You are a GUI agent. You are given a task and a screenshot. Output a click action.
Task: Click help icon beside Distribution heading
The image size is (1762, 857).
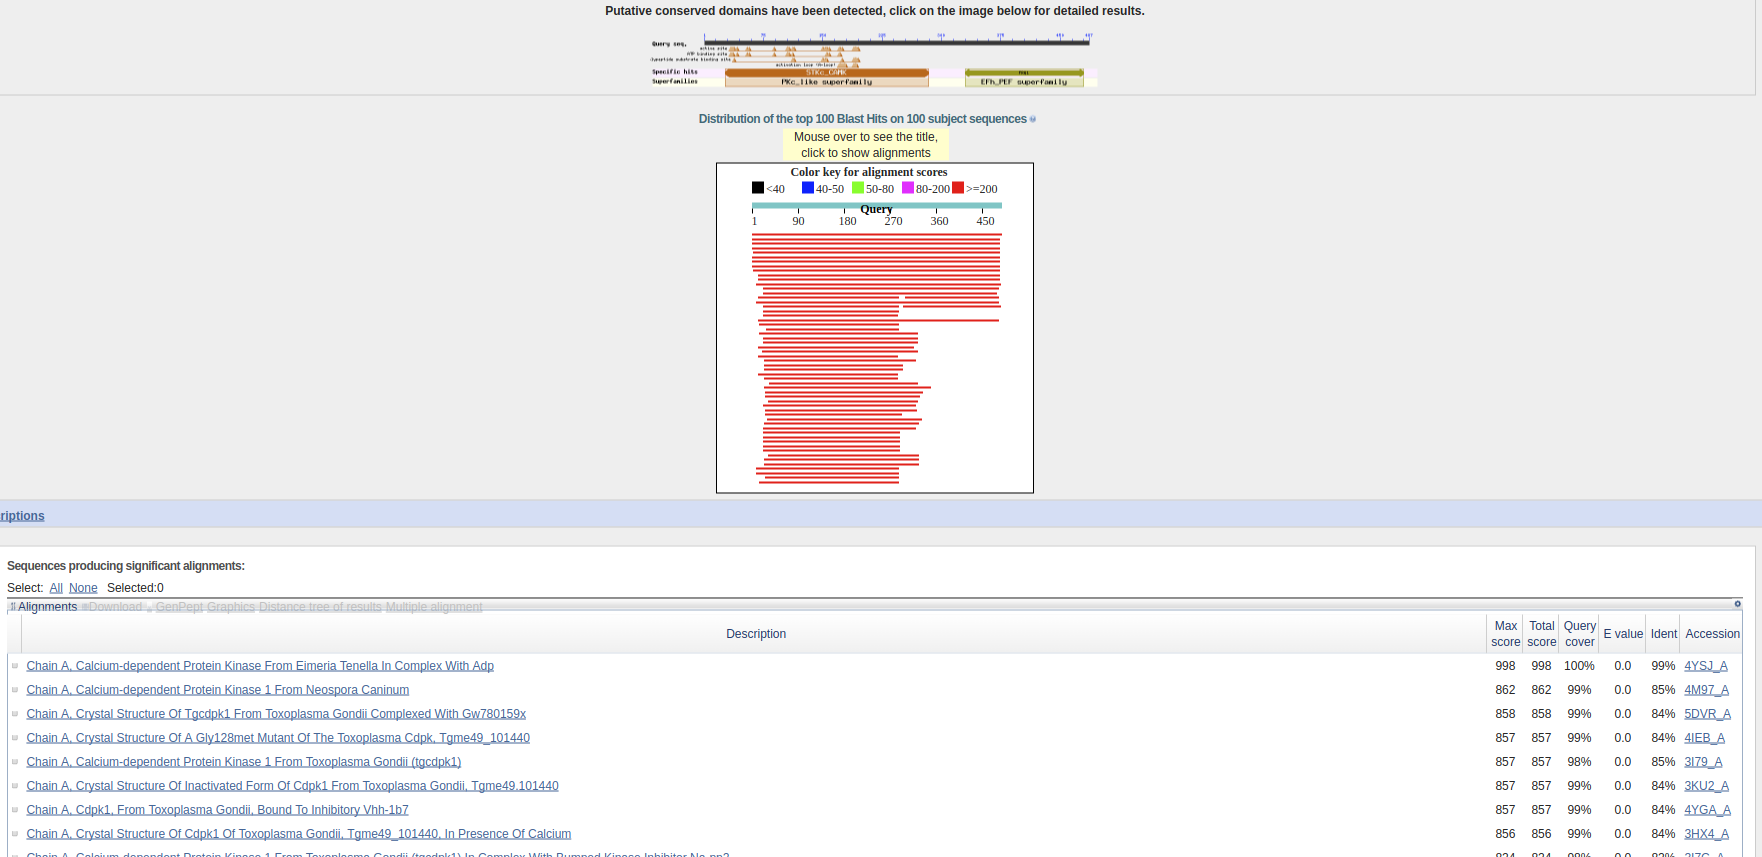[1033, 119]
